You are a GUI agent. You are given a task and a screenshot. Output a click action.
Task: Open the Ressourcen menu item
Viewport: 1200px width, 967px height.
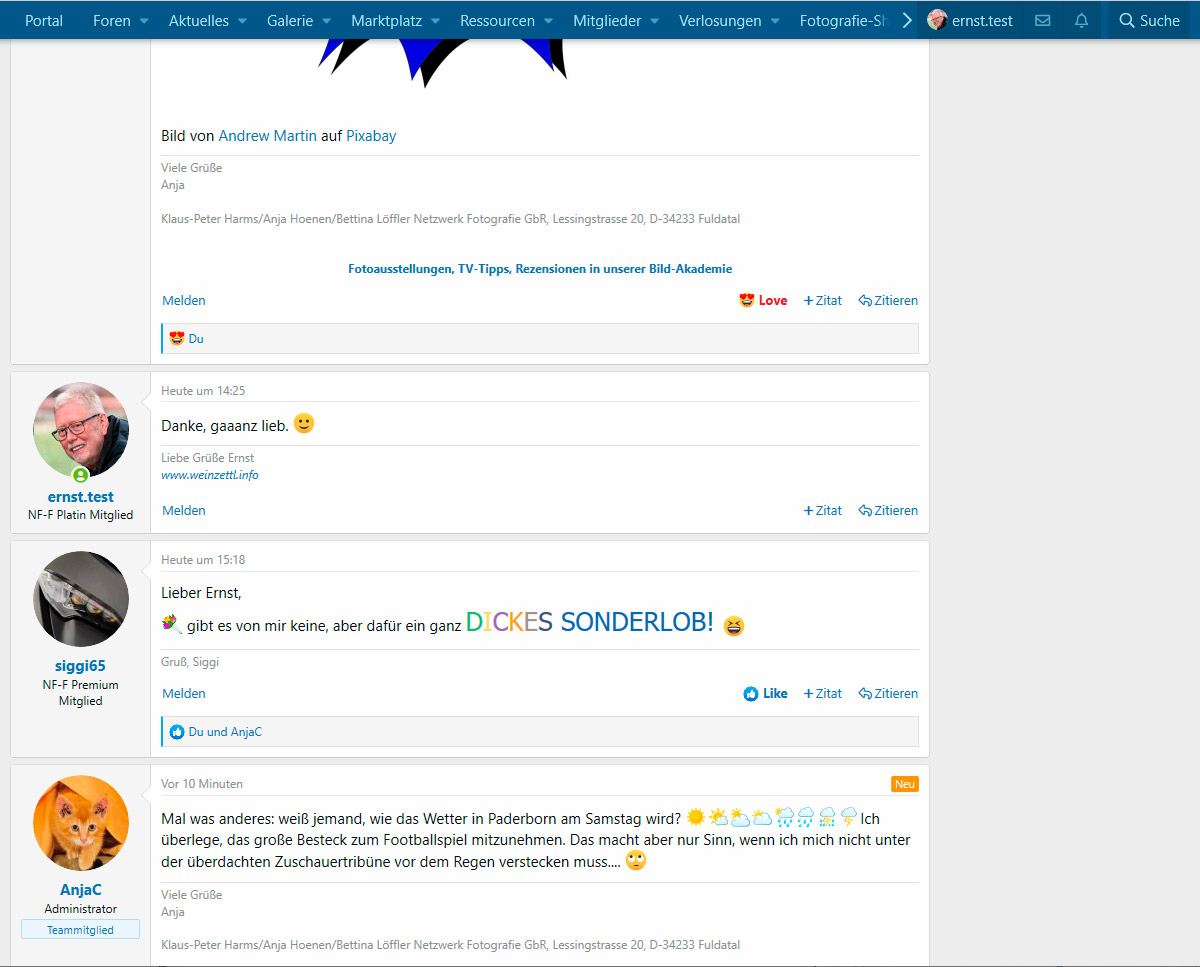(x=497, y=20)
